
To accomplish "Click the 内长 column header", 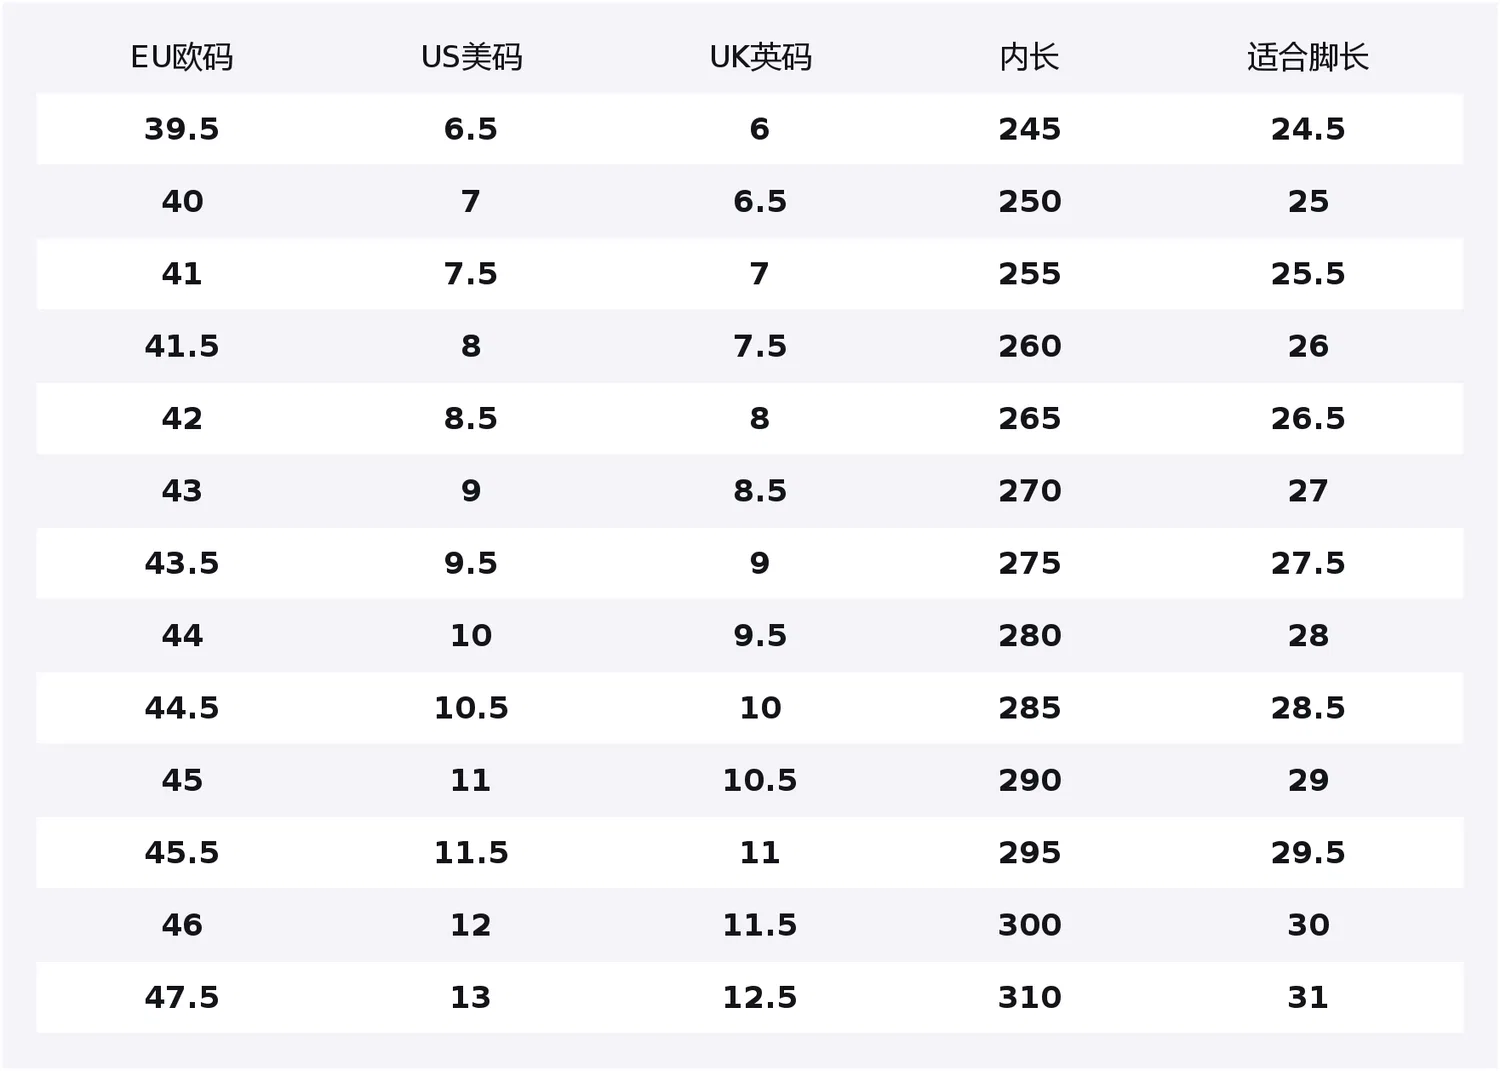I will click(x=1029, y=57).
